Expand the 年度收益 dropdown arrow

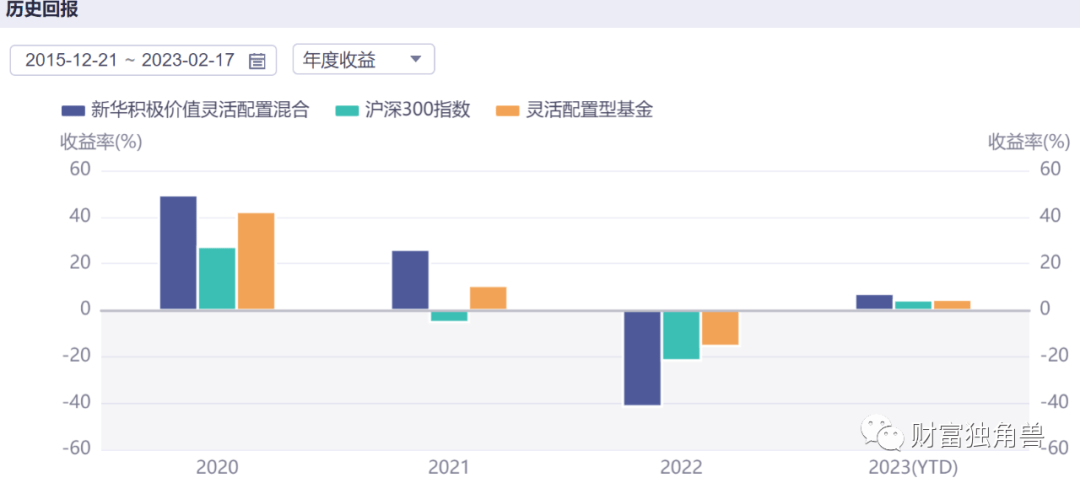tap(416, 60)
